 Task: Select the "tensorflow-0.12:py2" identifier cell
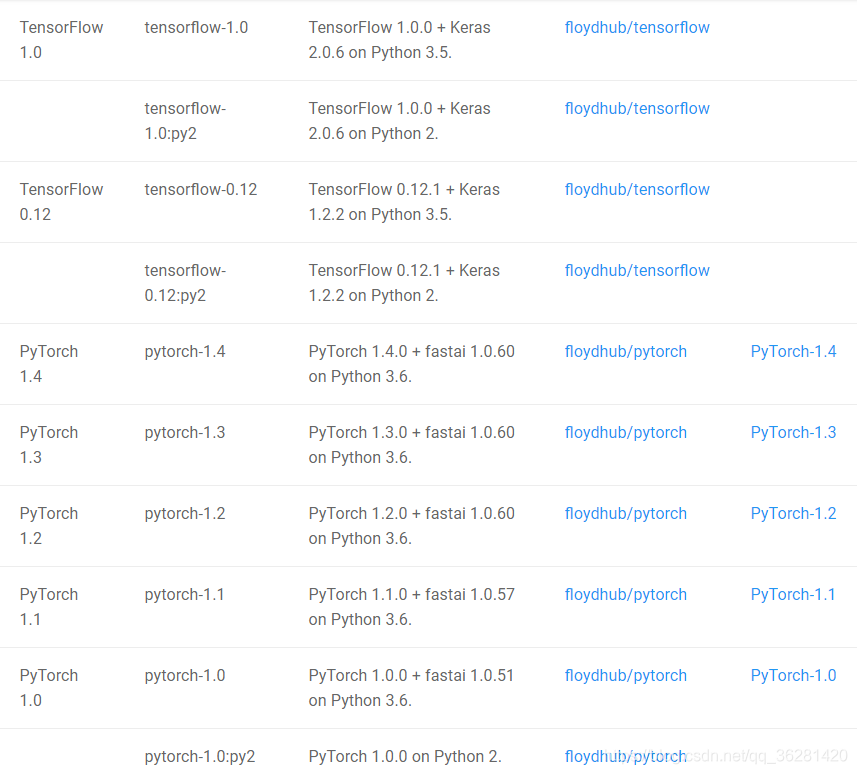(185, 283)
